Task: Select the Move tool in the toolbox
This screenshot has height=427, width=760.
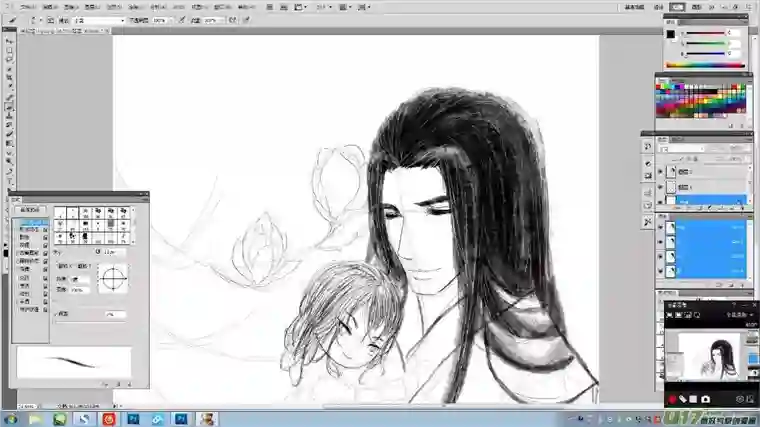Action: pos(9,40)
